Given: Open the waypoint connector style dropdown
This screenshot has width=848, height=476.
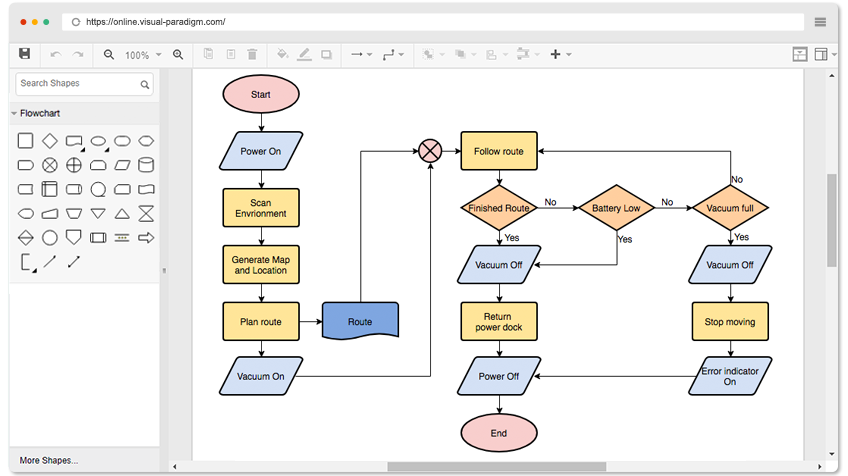Looking at the screenshot, I should click(x=393, y=55).
